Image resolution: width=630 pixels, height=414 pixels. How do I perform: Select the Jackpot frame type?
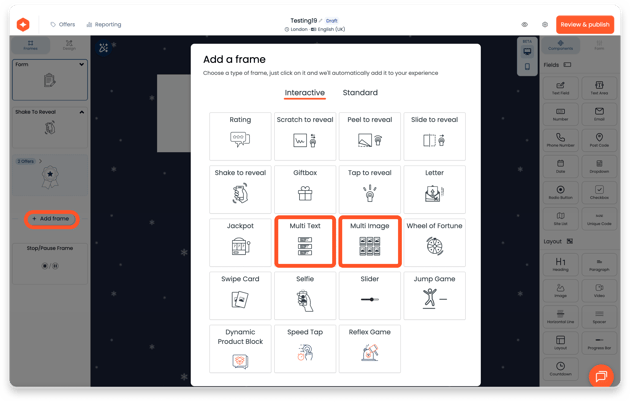click(240, 242)
